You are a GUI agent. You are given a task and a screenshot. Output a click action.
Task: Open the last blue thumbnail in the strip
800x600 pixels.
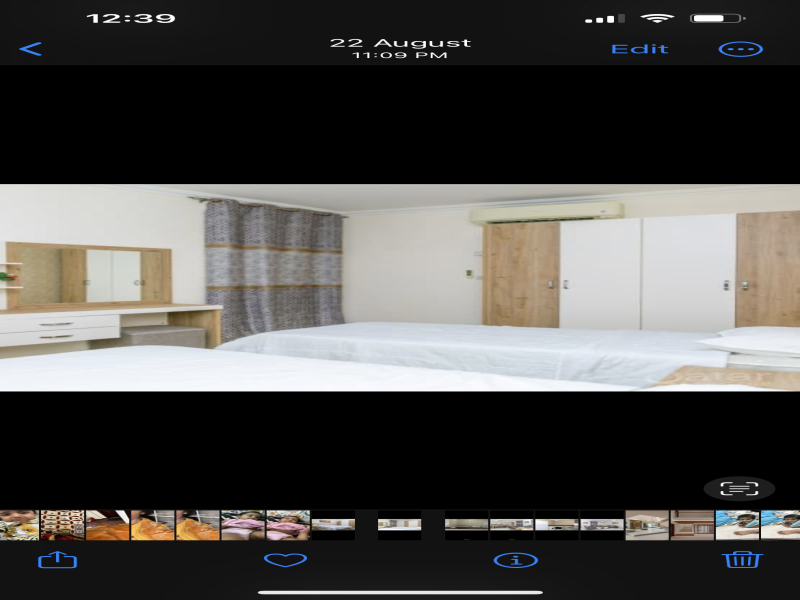tap(781, 525)
